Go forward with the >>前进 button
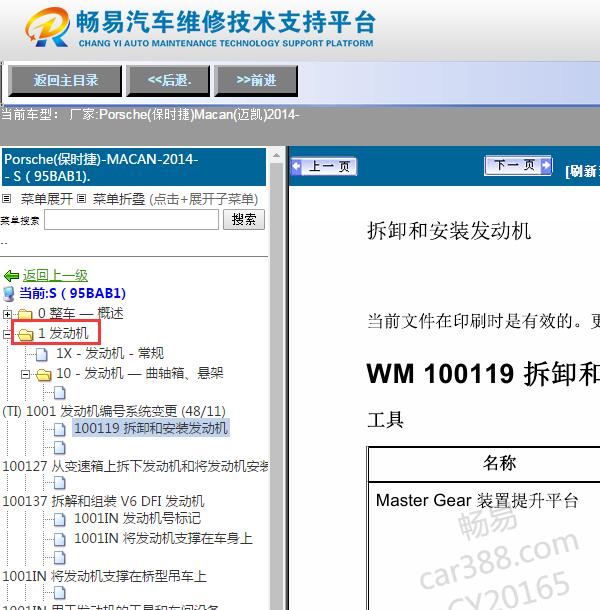This screenshot has width=600, height=610. tap(256, 81)
